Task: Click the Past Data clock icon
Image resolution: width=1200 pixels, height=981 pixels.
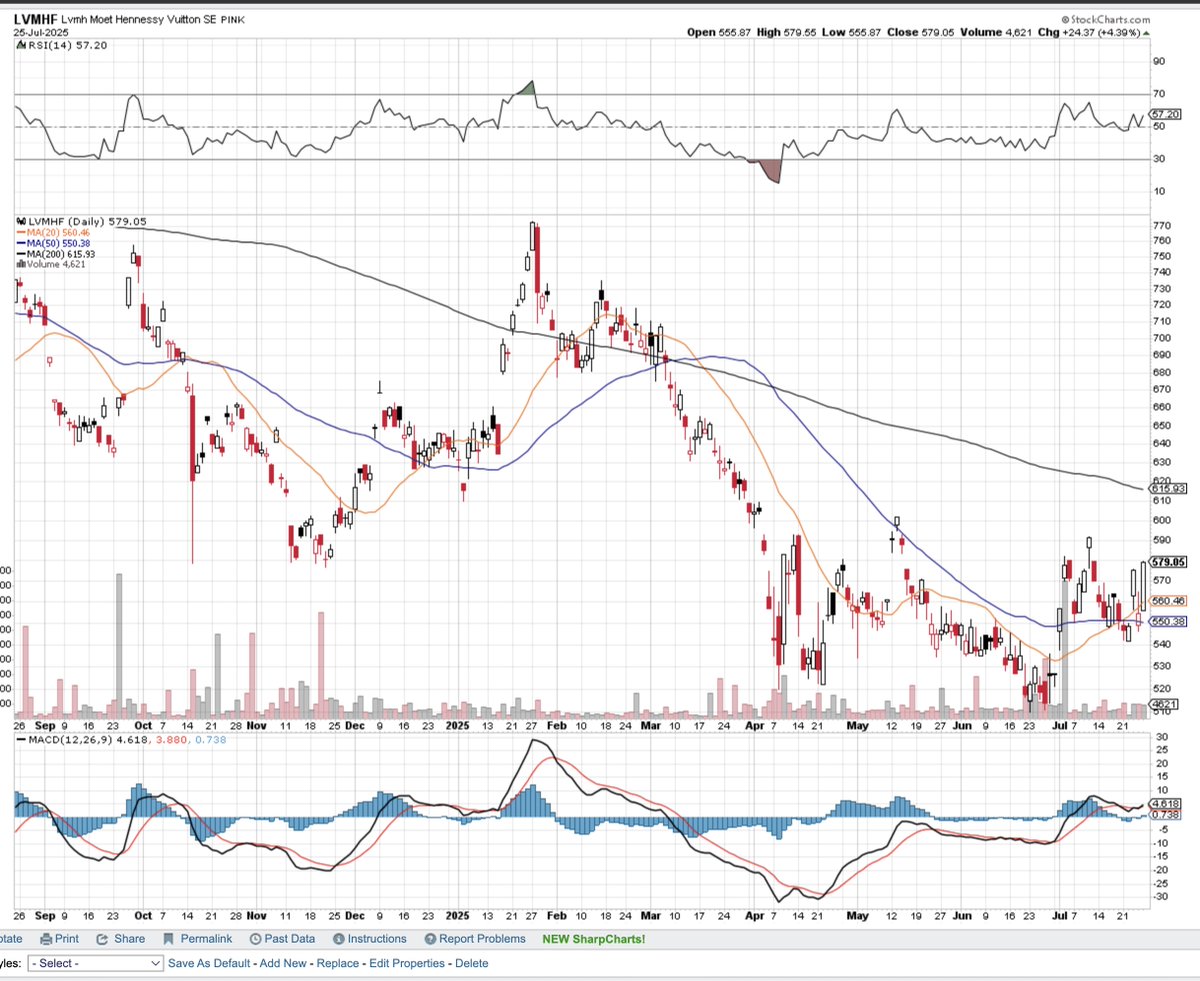Action: click(x=256, y=939)
